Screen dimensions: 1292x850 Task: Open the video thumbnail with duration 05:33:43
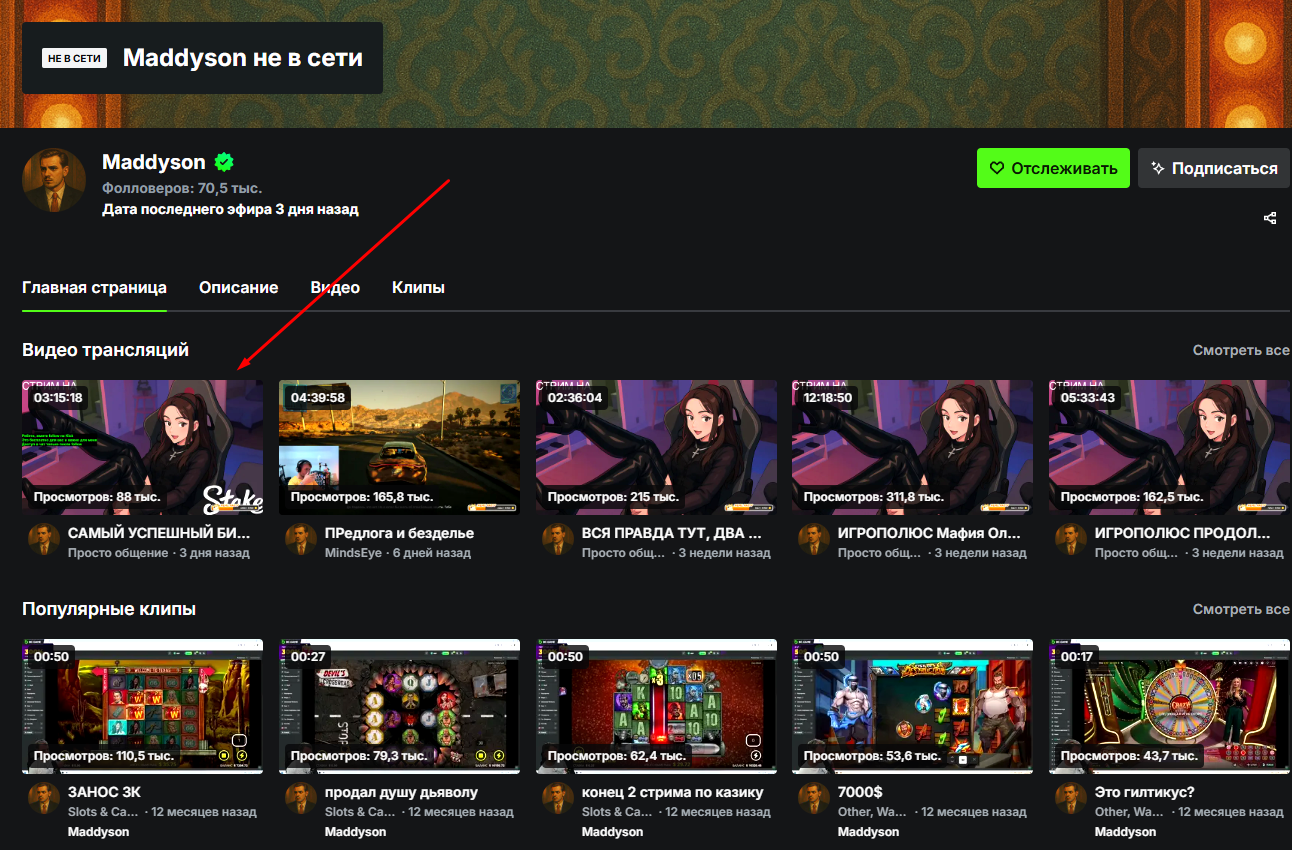[1169, 447]
